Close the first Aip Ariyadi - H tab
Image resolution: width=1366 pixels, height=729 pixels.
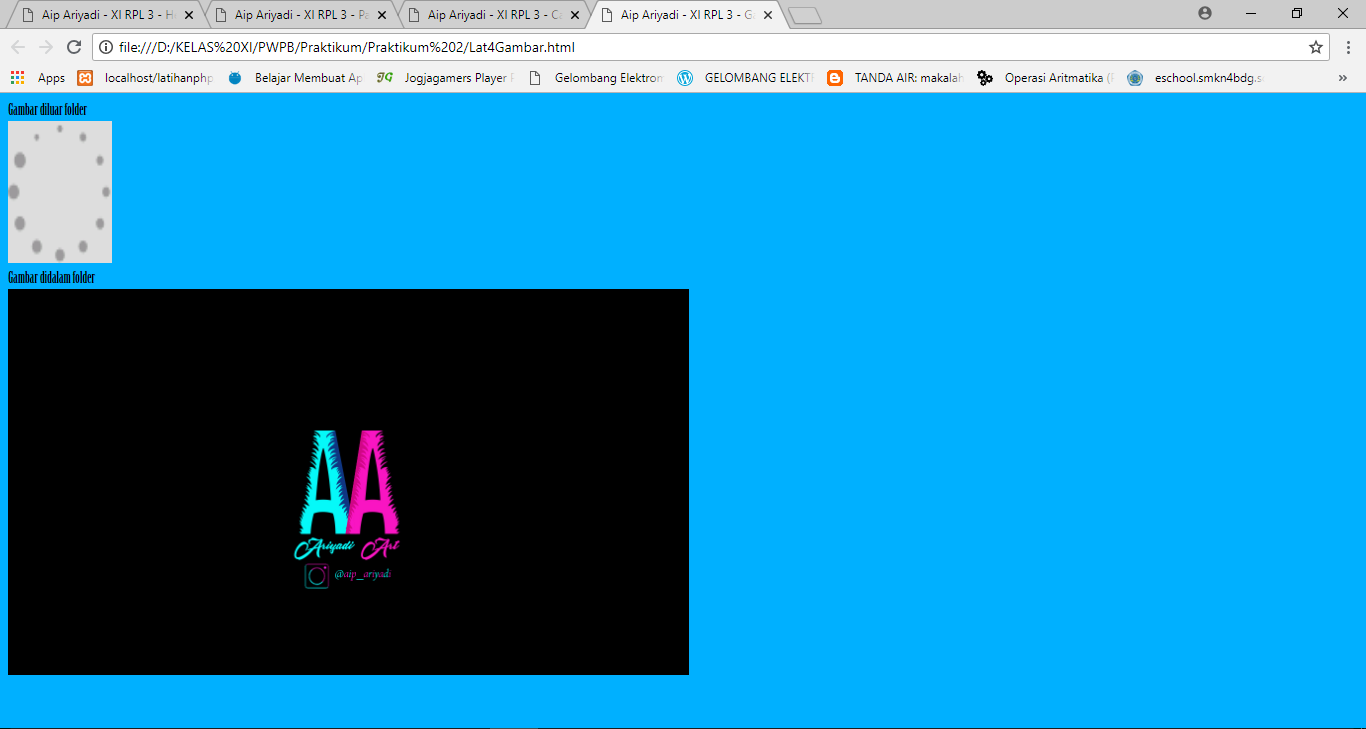point(189,15)
